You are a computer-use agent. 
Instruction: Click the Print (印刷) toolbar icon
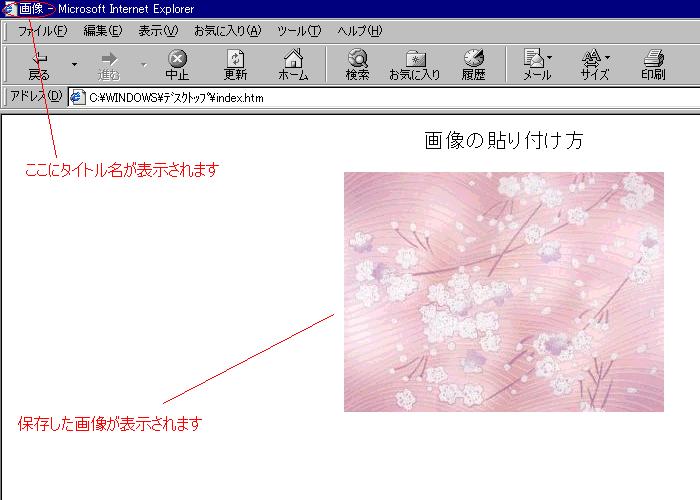(653, 65)
